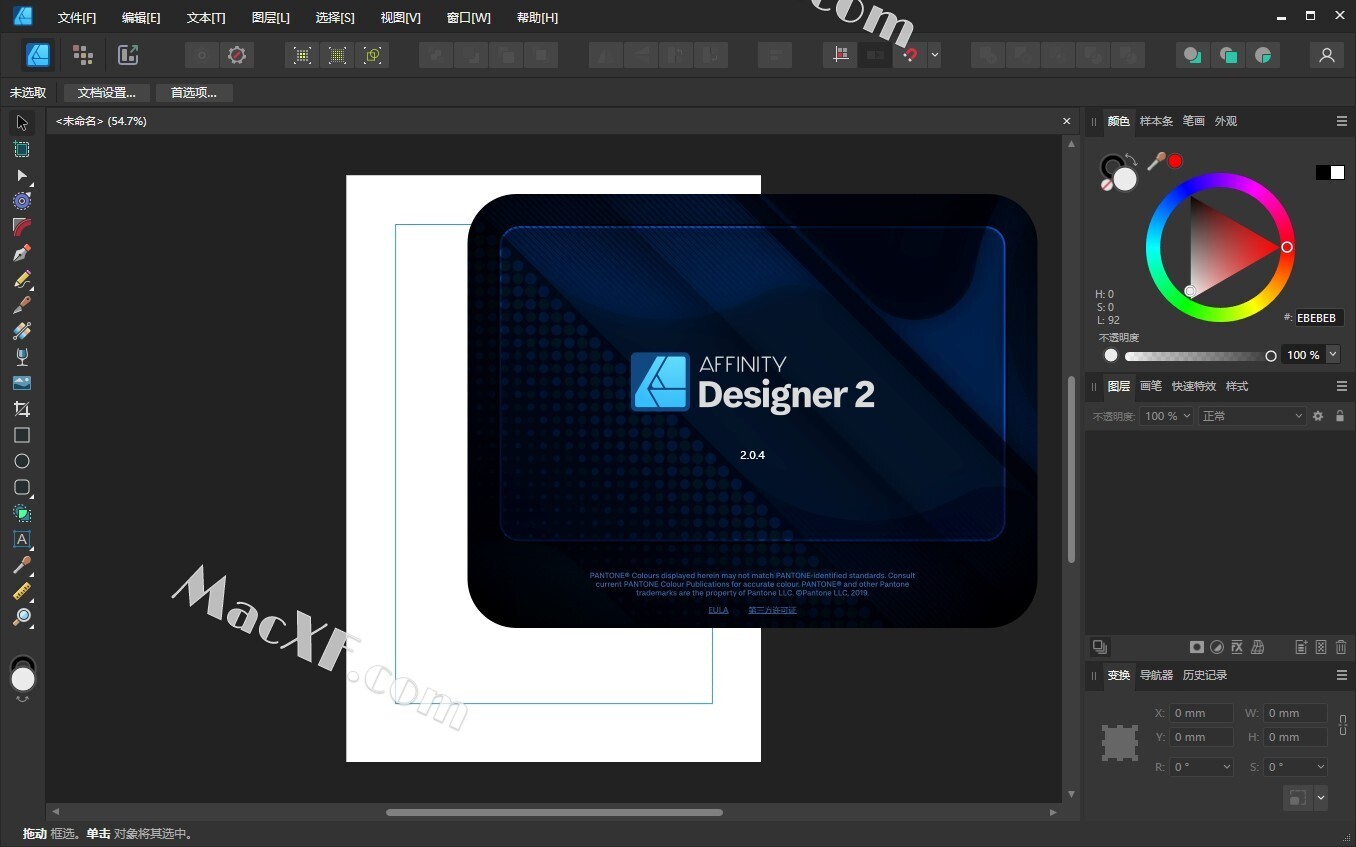The image size is (1356, 847).
Task: Select the Pen tool
Action: [22, 253]
